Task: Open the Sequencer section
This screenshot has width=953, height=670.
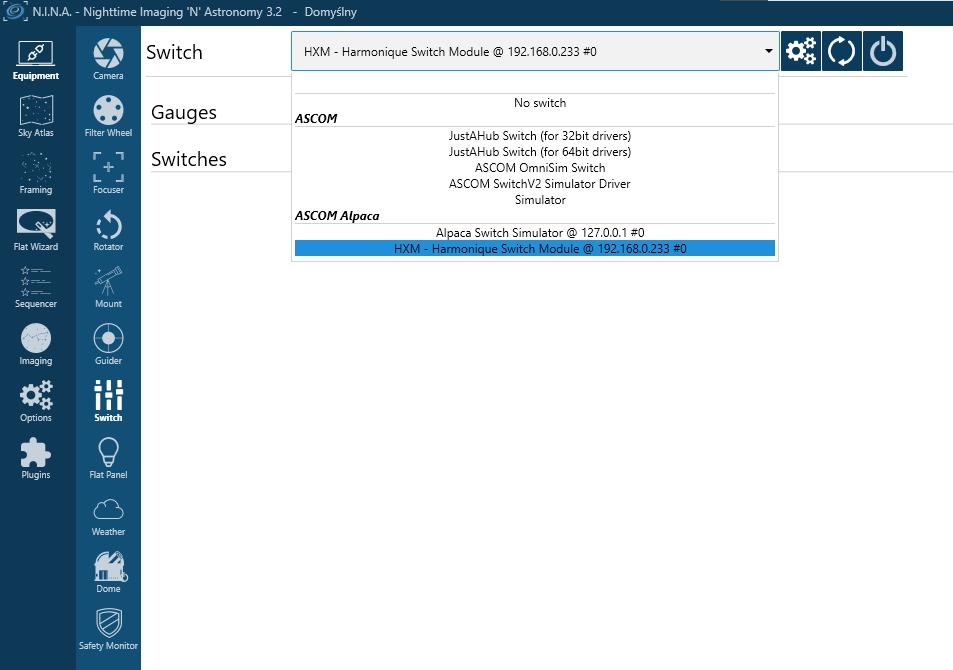Action: [x=36, y=288]
